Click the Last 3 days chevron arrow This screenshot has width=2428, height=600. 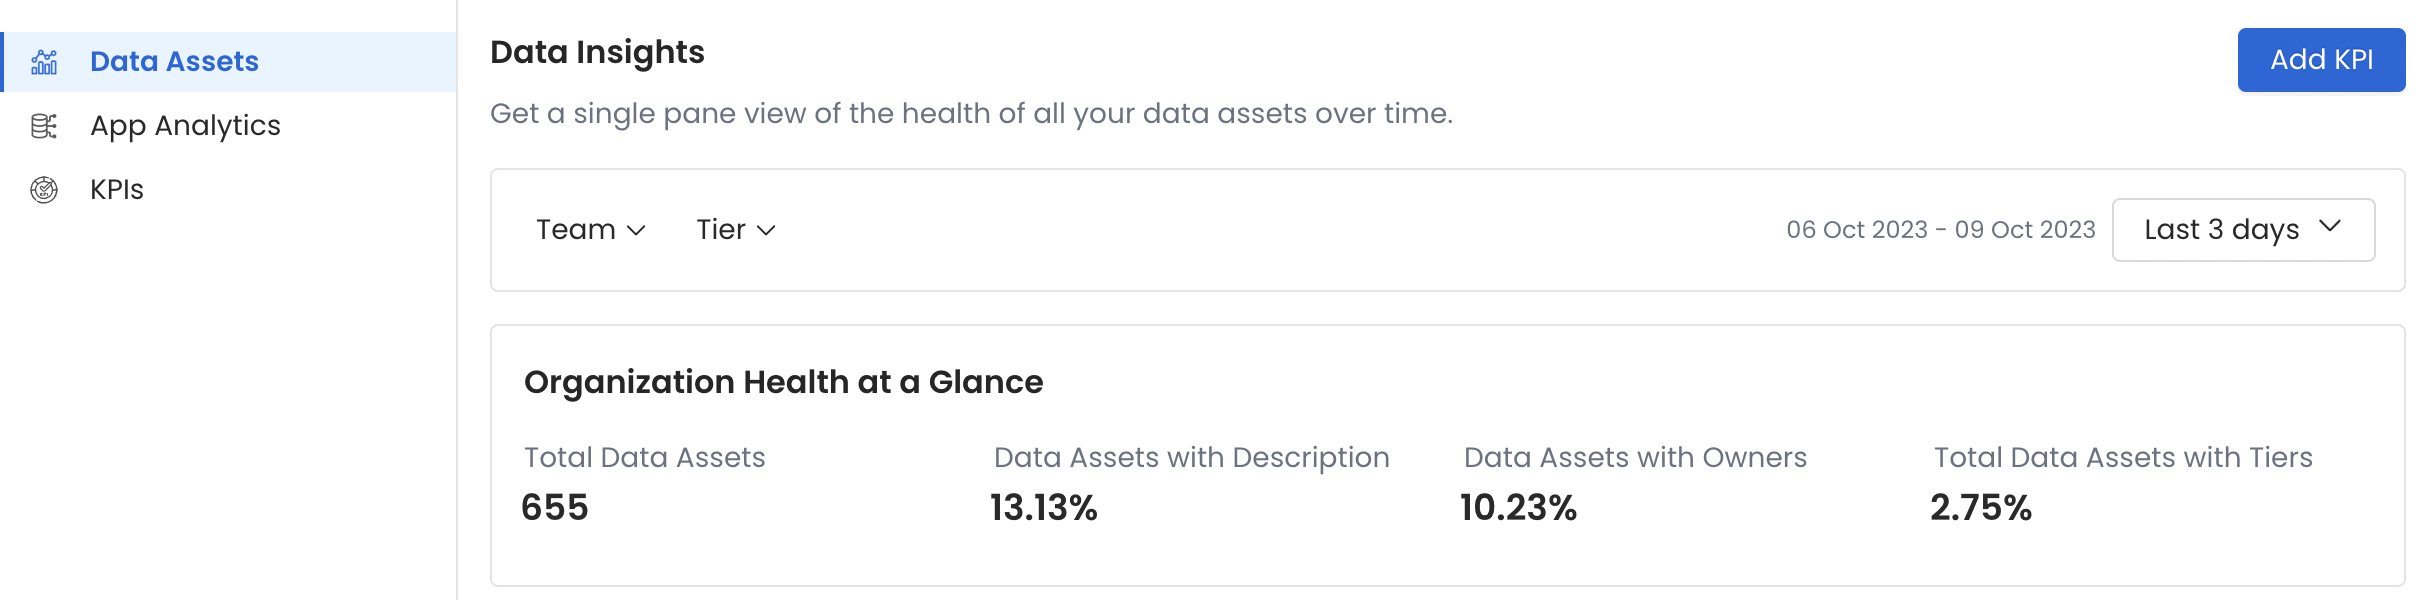coord(2330,227)
